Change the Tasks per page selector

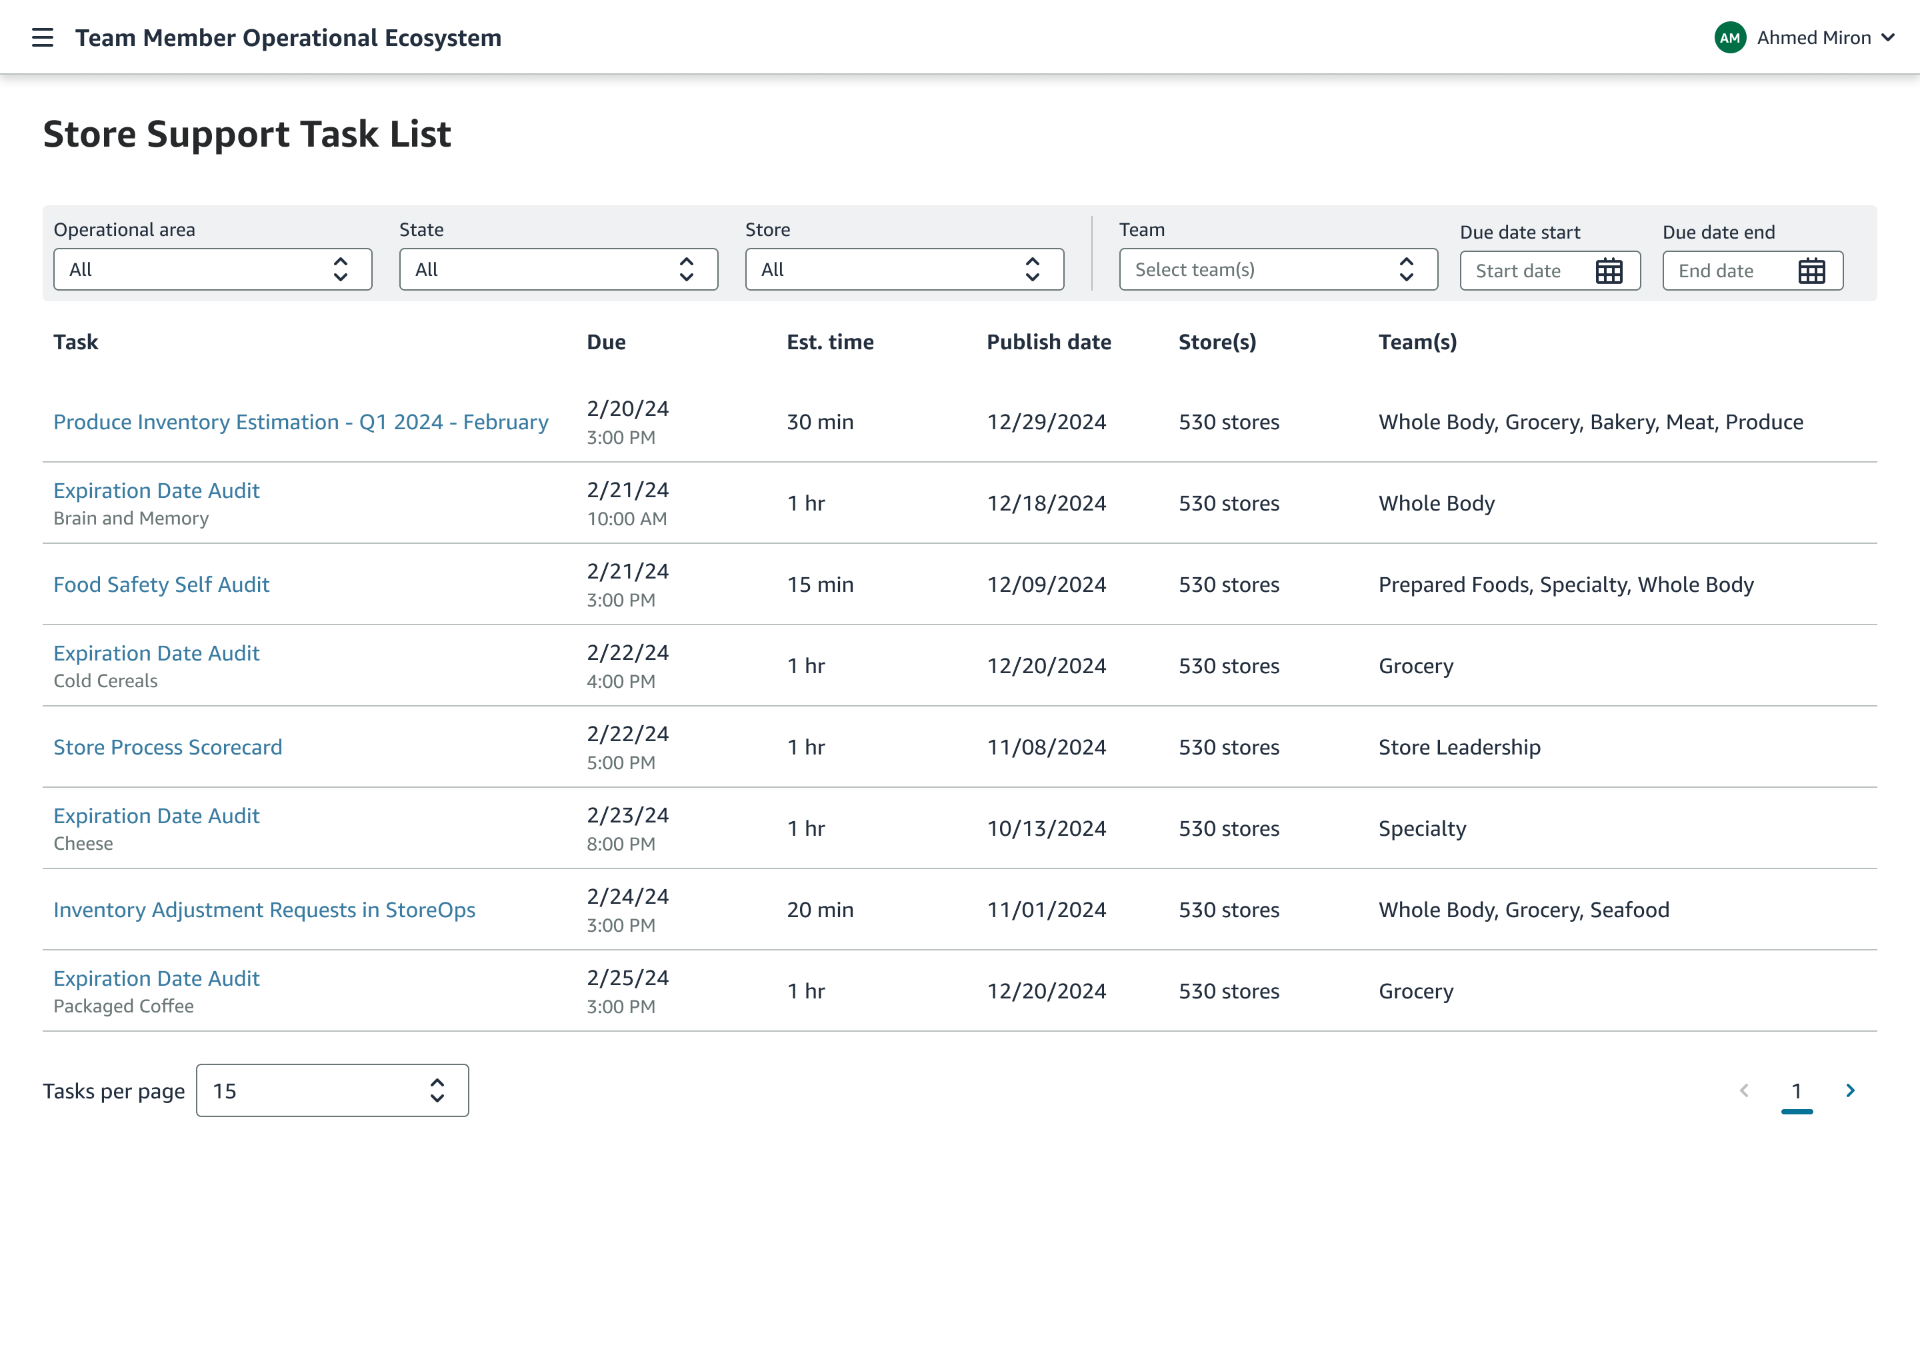coord(332,1091)
